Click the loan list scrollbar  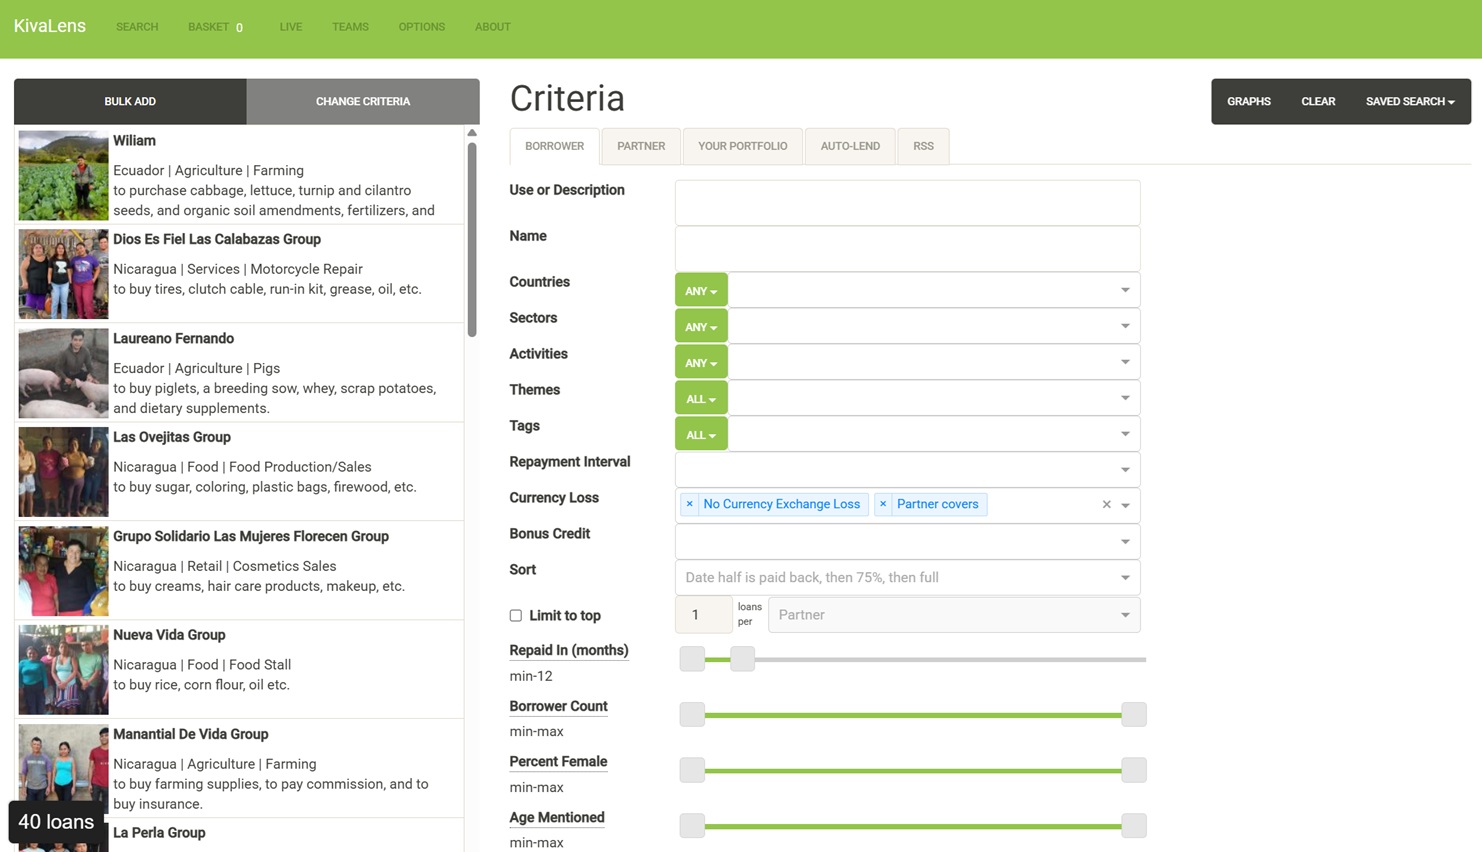(472, 240)
